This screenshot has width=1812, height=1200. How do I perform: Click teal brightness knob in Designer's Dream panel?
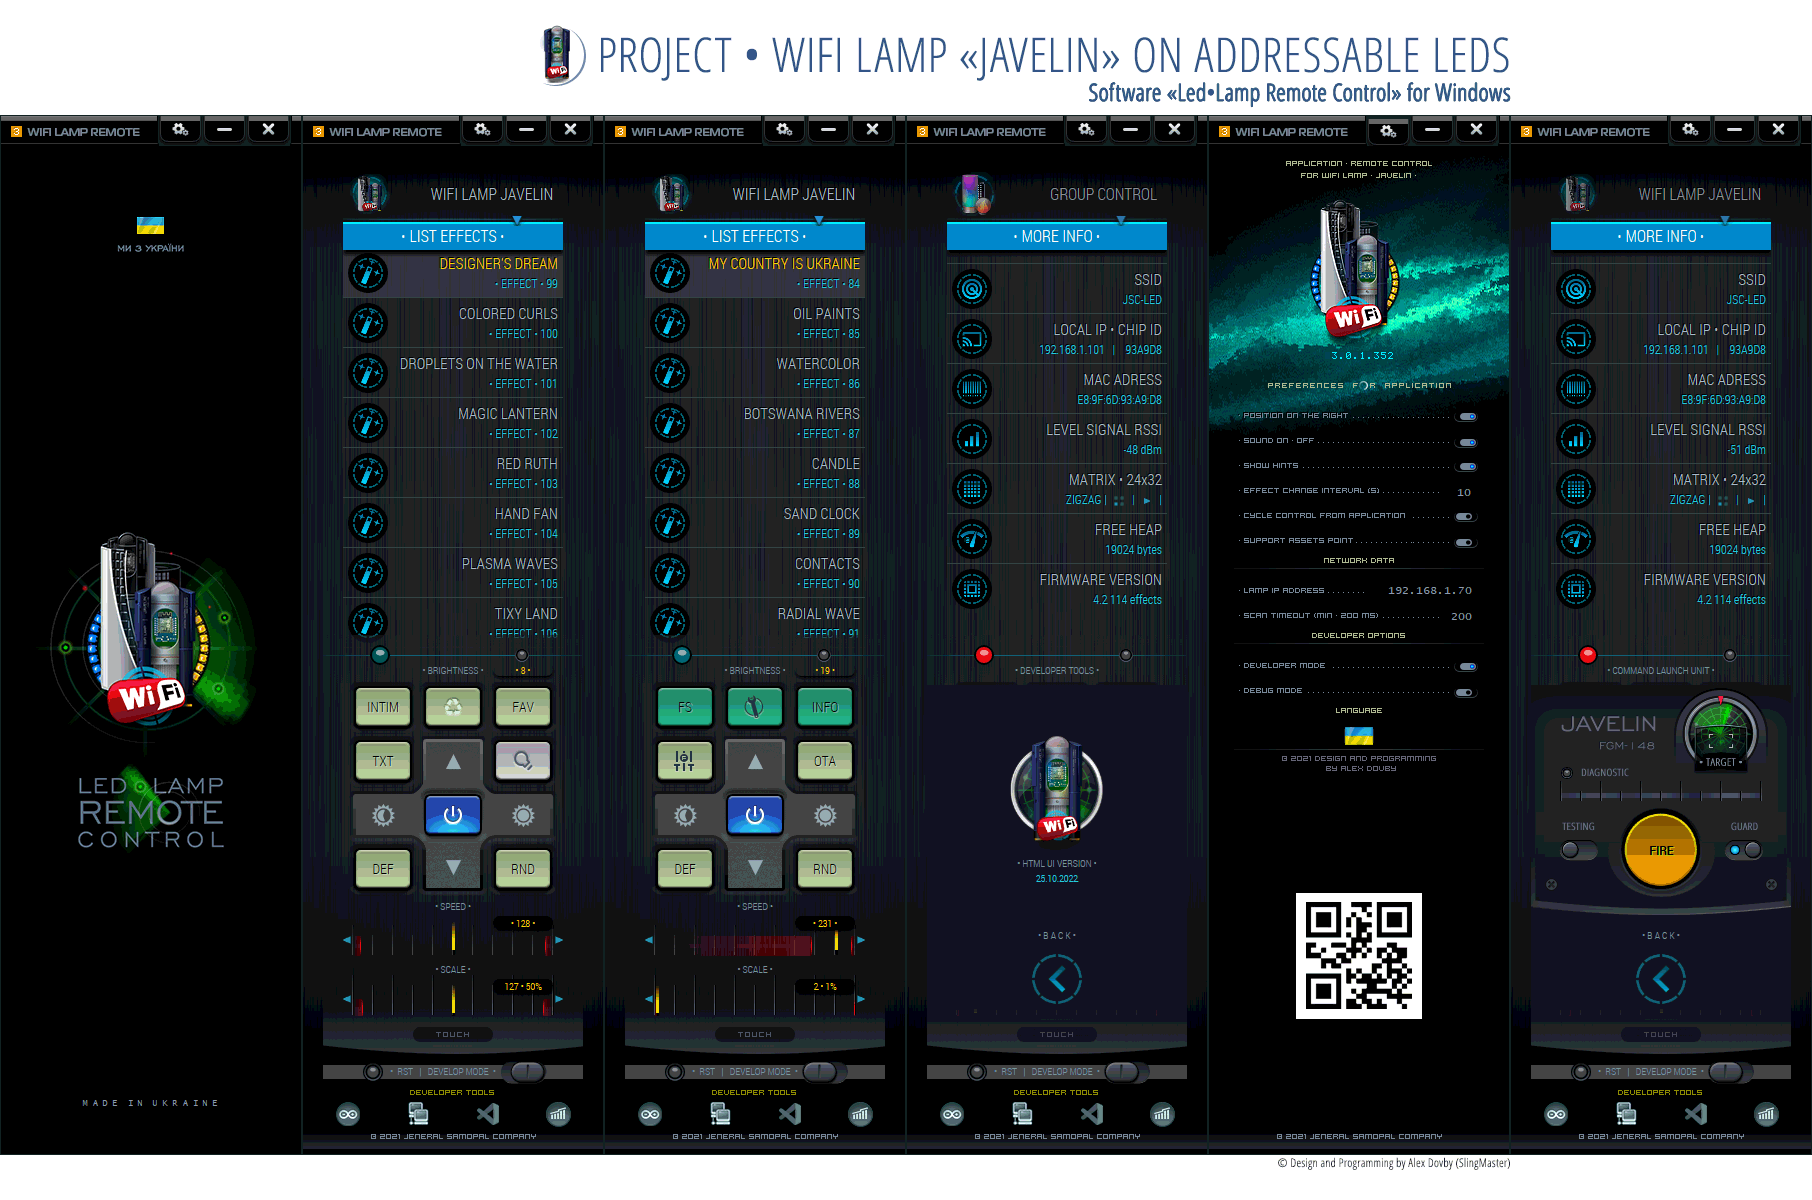coord(380,655)
